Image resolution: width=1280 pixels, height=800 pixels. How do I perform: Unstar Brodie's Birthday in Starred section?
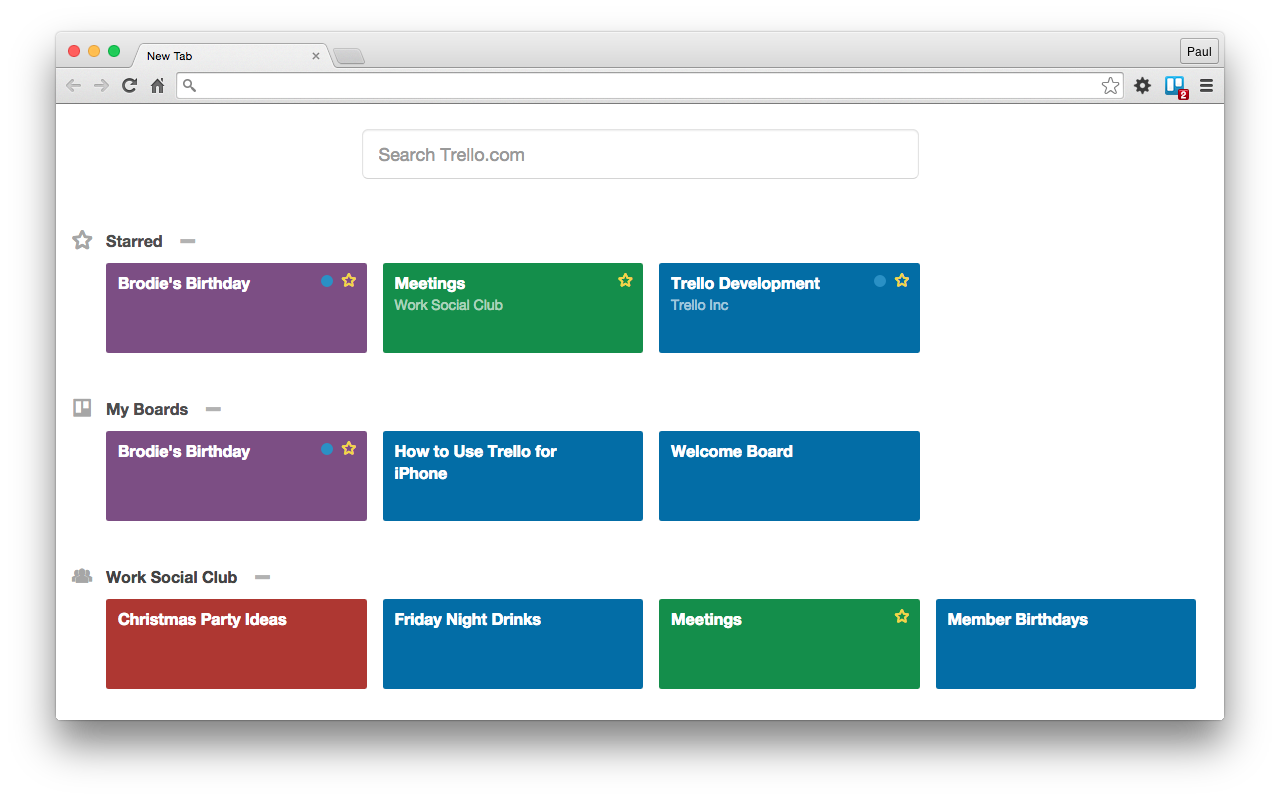349,281
